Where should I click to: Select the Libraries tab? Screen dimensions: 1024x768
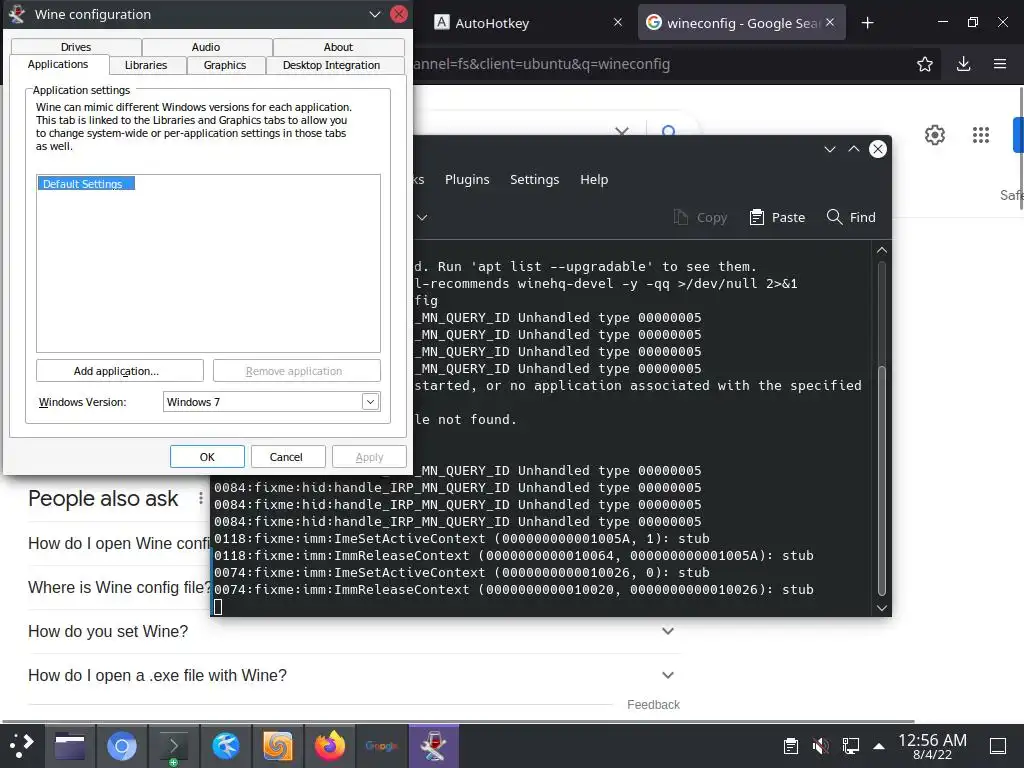pyautogui.click(x=146, y=65)
